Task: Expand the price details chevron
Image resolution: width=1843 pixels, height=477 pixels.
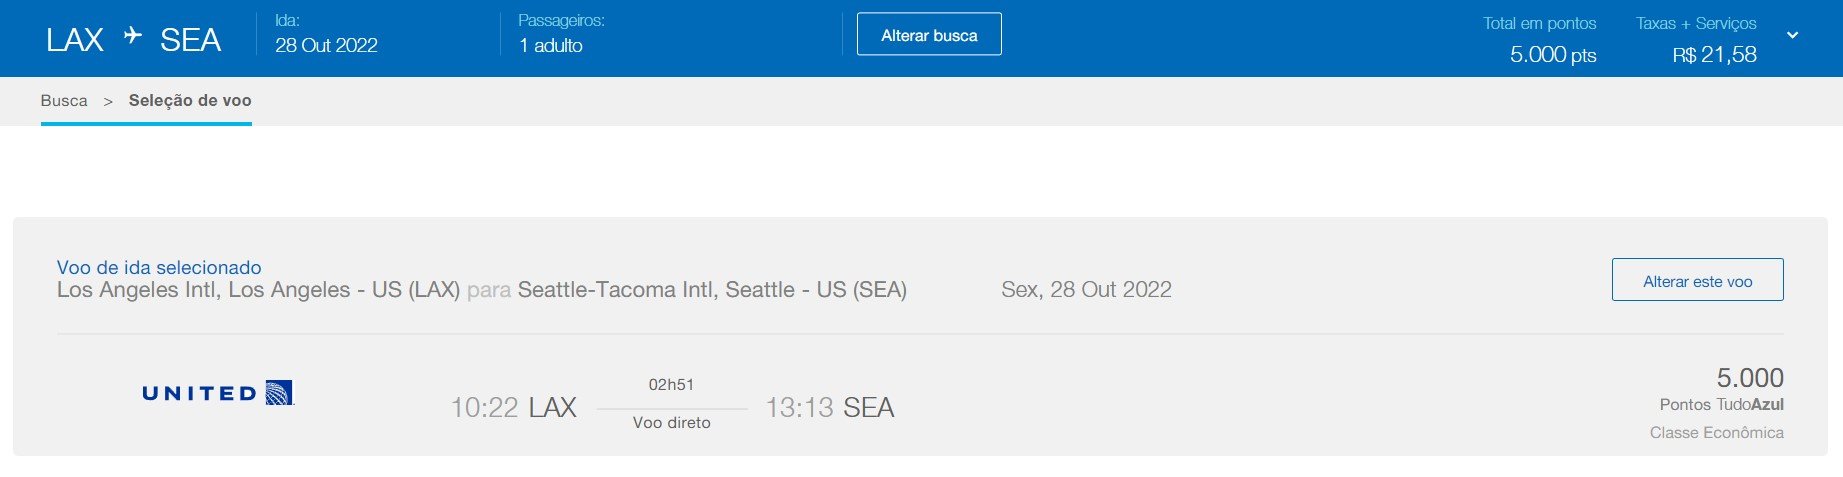Action: (1792, 35)
